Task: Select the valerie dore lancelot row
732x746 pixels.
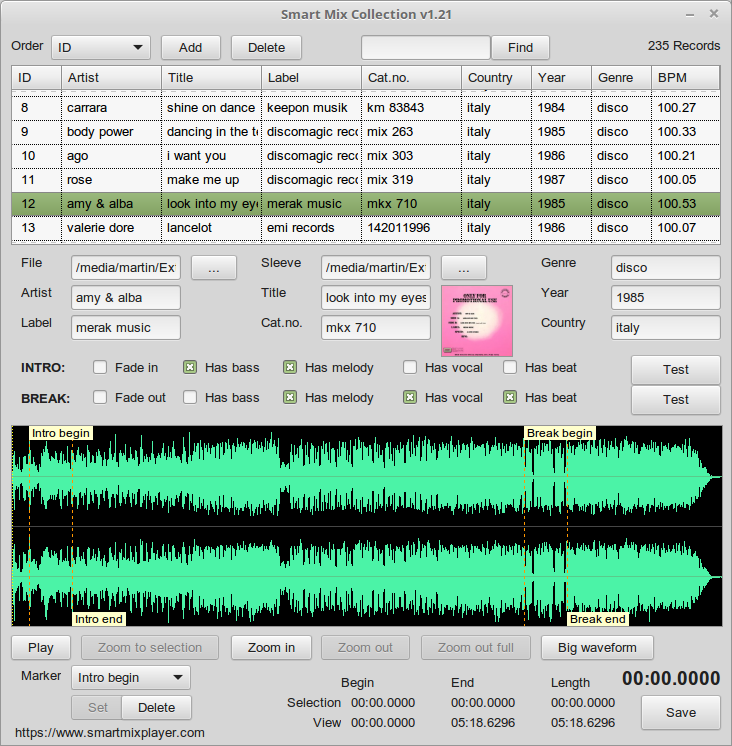Action: click(x=200, y=228)
